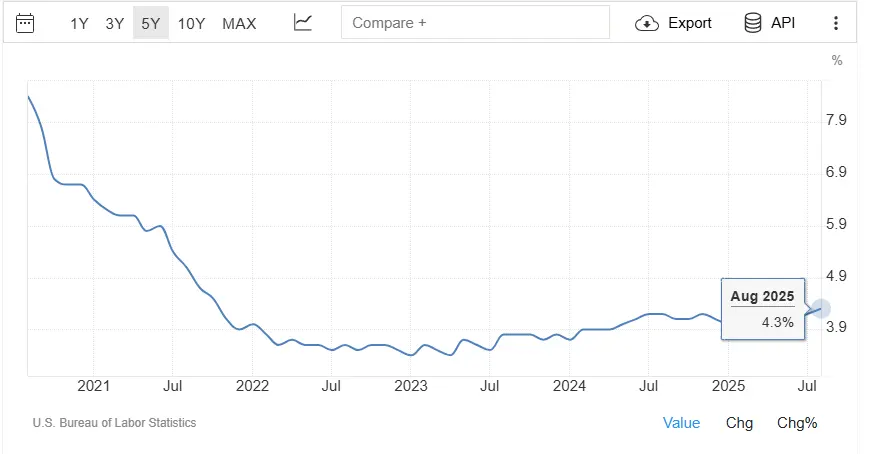Switch to the 10Y time range

(191, 23)
